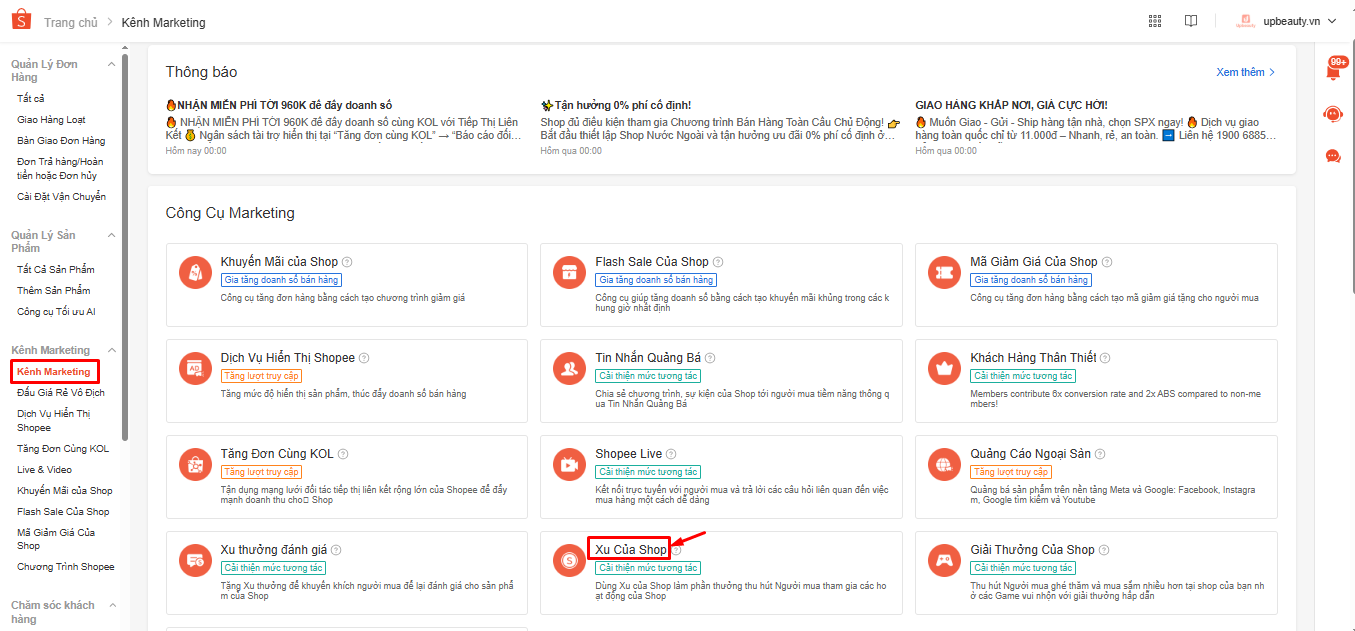The image size is (1355, 631).
Task: Select Tất Cả Sản Phẩm in sidebar
Action: point(55,269)
